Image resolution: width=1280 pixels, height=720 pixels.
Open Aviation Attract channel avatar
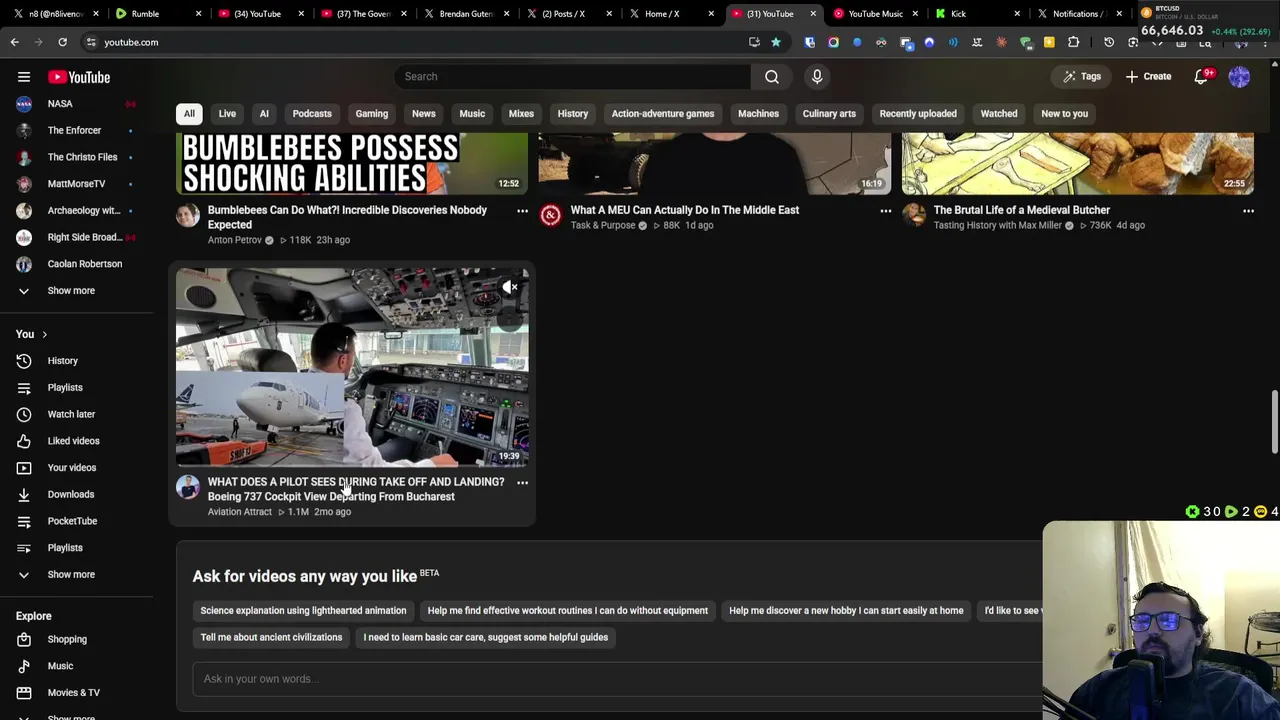(188, 487)
